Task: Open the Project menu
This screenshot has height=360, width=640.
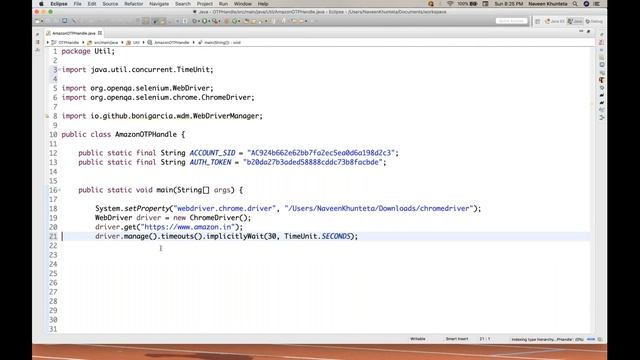Action: click(204, 4)
